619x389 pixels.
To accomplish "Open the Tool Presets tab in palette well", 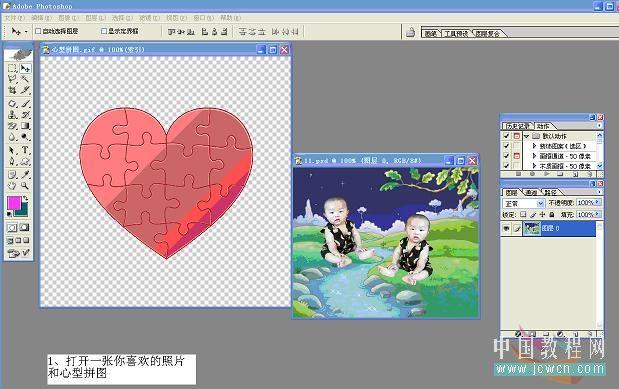I will coord(457,34).
